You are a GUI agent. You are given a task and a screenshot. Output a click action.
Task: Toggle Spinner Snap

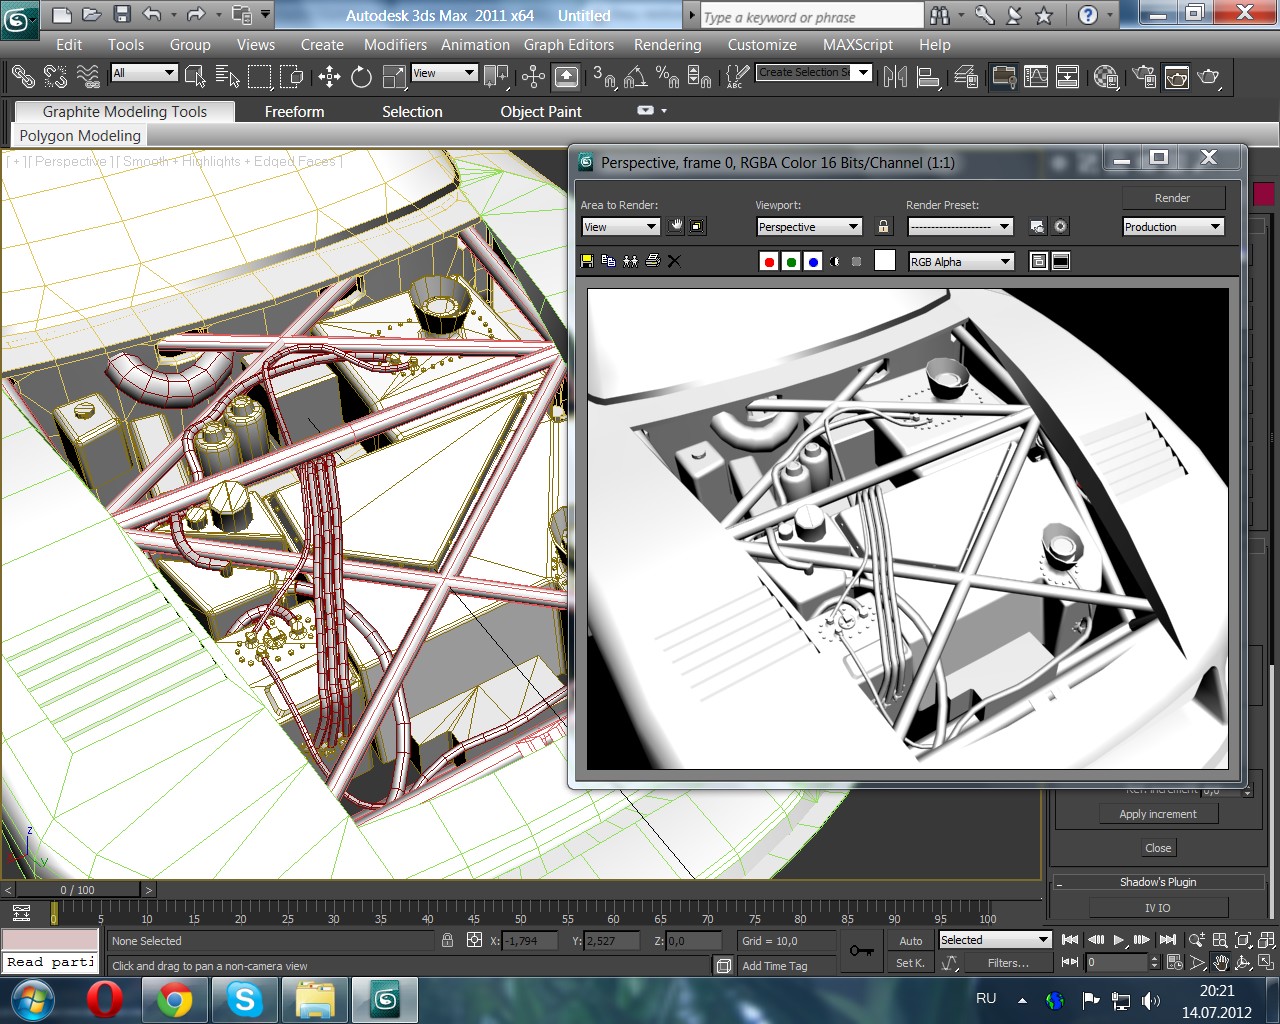pos(699,76)
